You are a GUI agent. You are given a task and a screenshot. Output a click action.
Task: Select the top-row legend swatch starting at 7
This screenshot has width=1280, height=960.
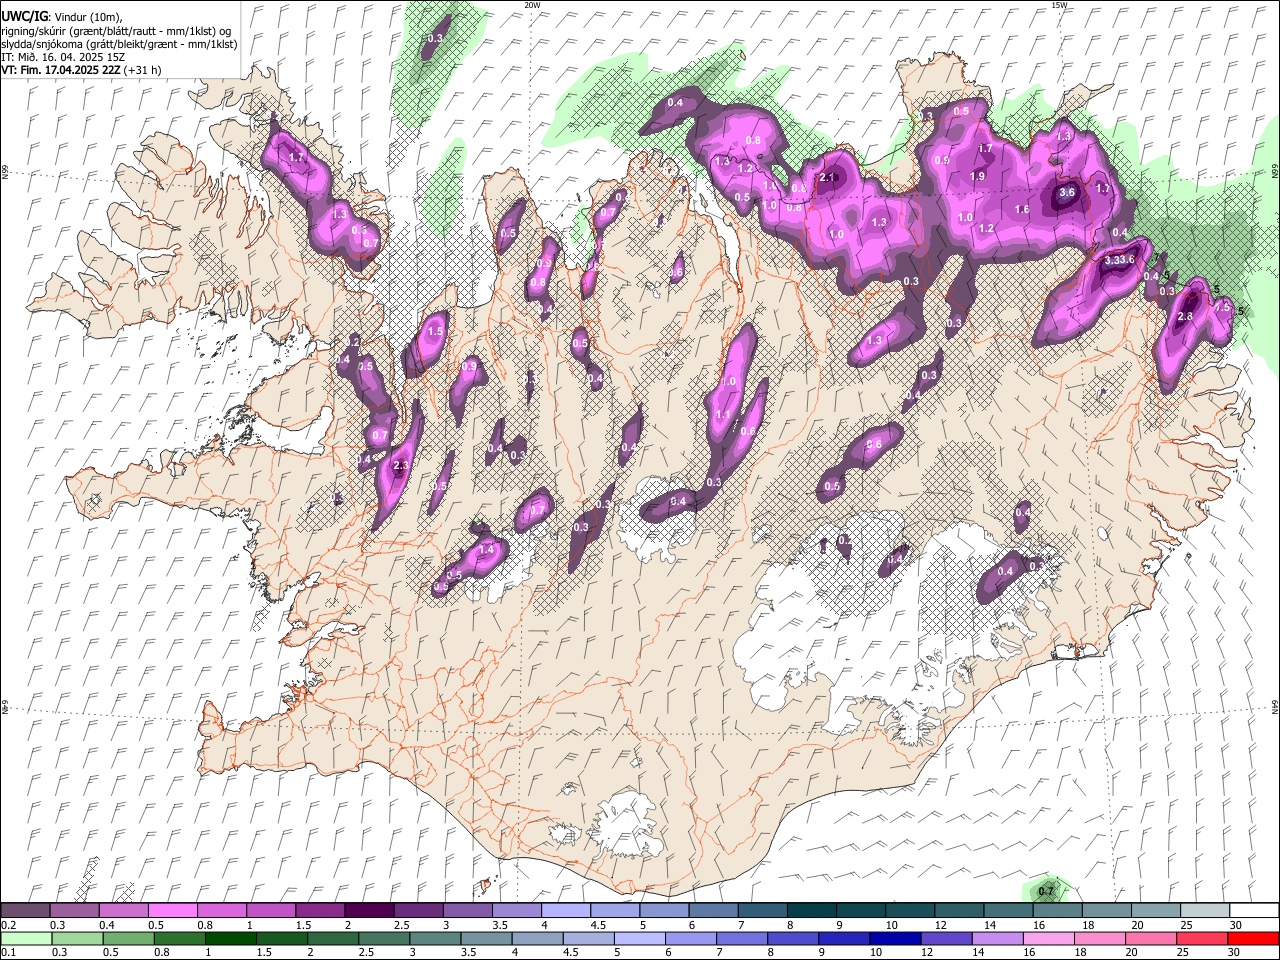(x=763, y=910)
